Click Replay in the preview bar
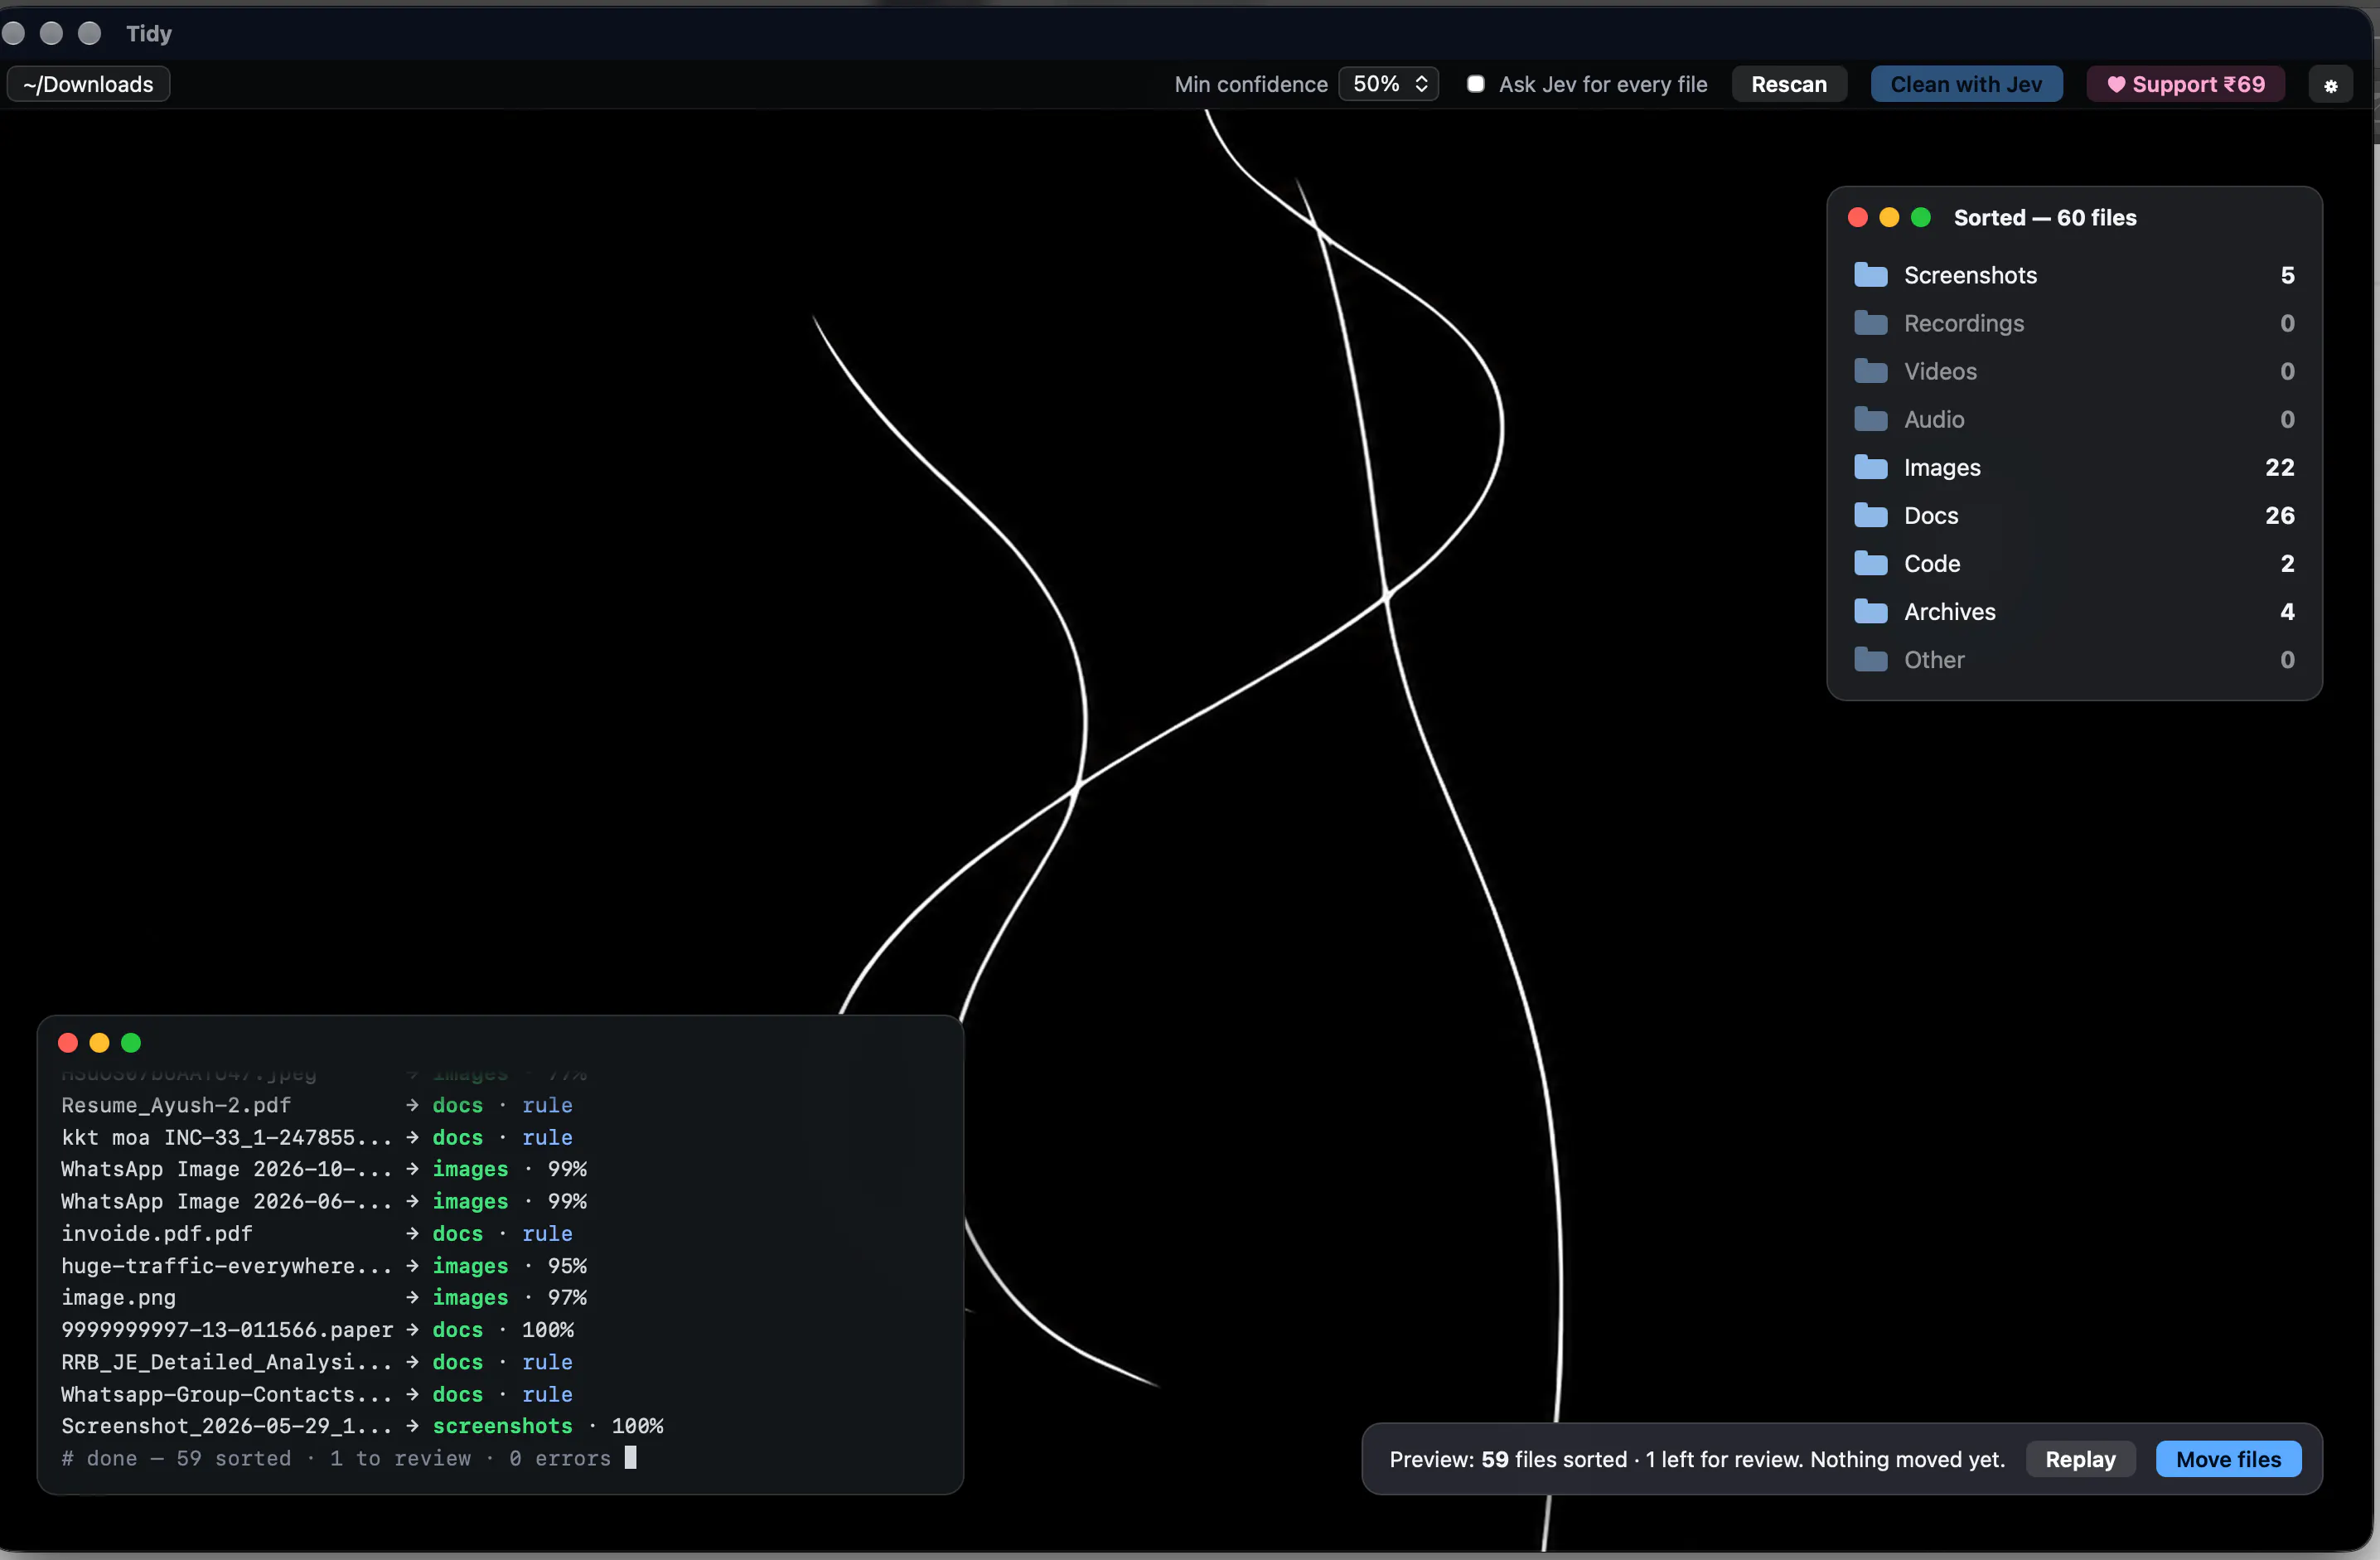The image size is (2380, 1560). point(2080,1459)
